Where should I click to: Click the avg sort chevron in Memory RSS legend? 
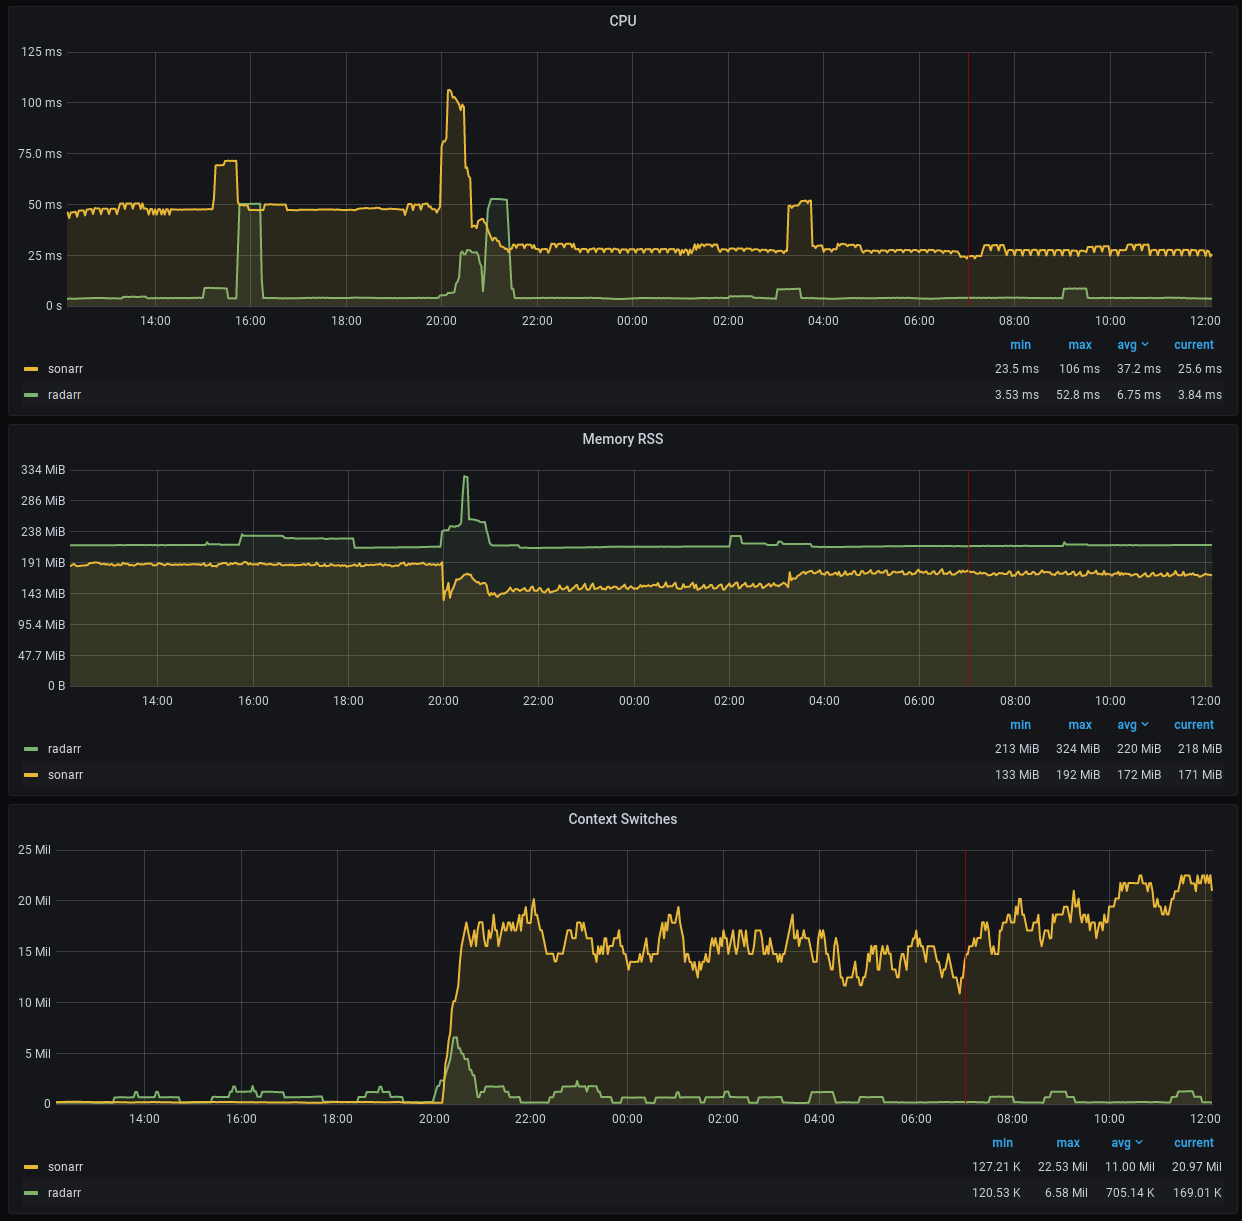1145,725
